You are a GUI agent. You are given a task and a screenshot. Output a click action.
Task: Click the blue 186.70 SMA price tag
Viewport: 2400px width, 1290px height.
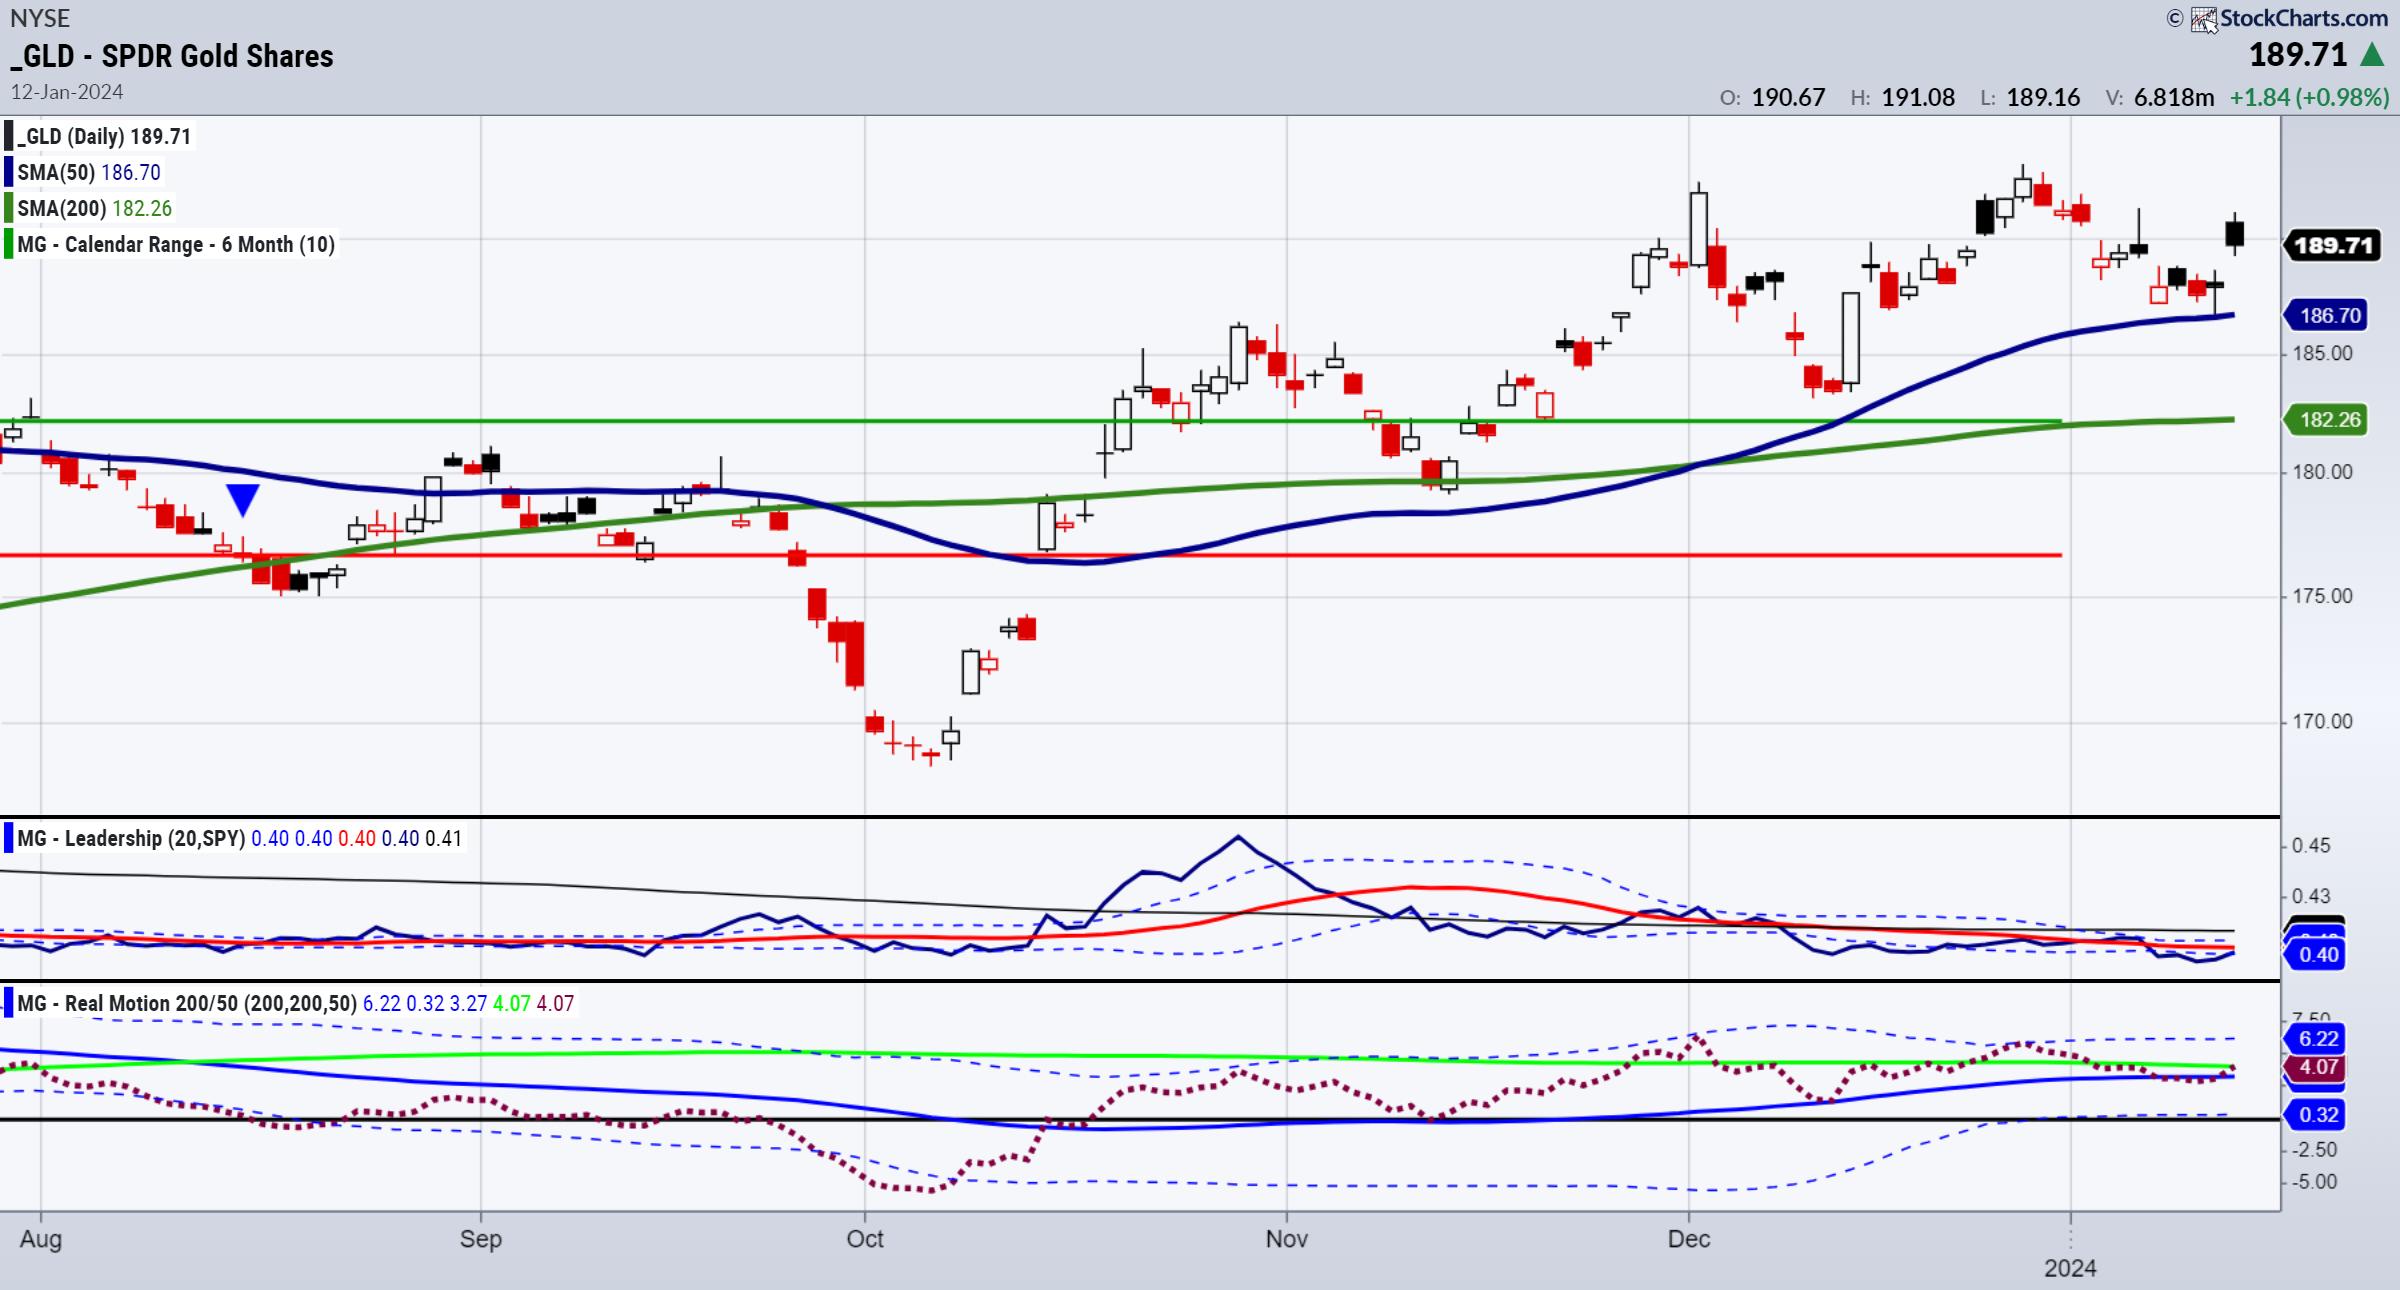(2329, 316)
